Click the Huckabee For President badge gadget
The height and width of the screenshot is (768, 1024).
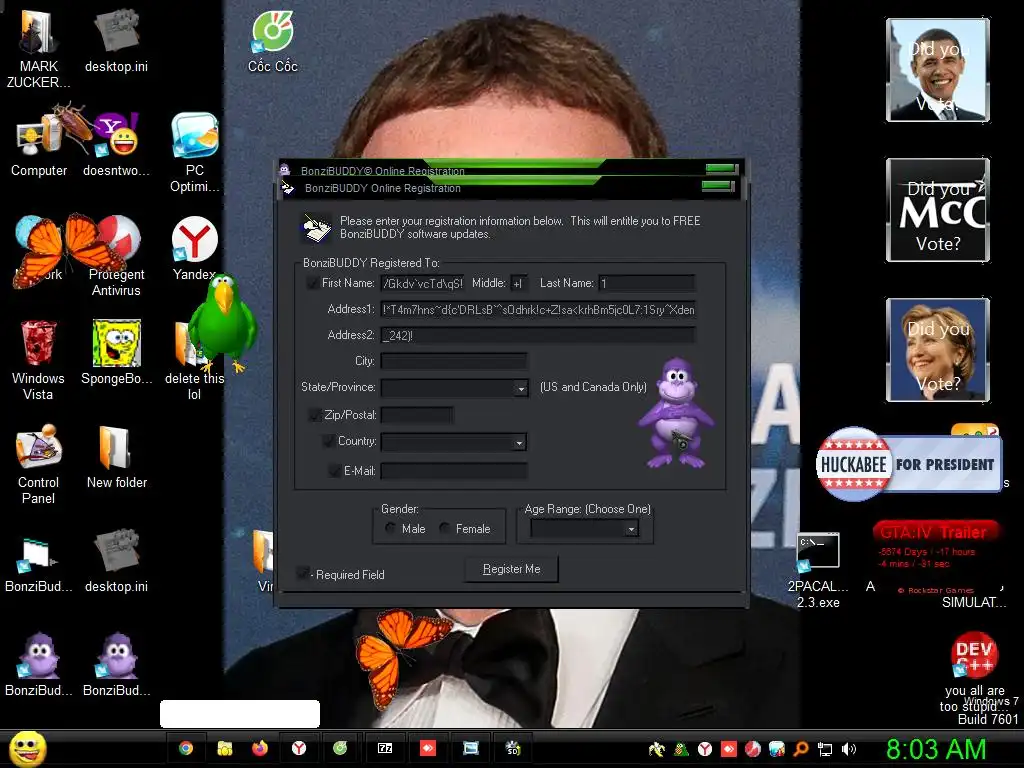click(x=909, y=464)
